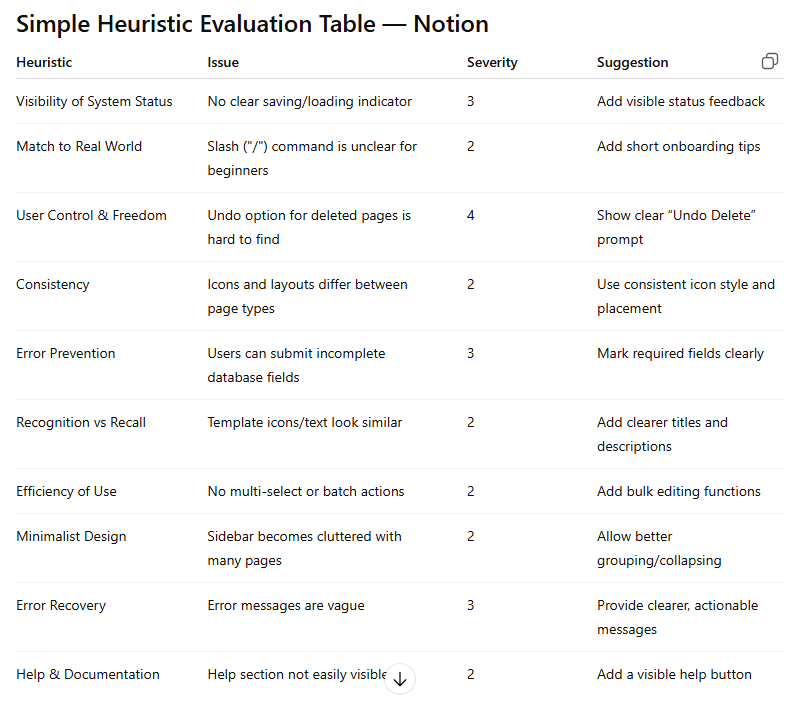Screen dimensions: 792x706
Task: Click the Help & Documentation cell
Action: [88, 674]
